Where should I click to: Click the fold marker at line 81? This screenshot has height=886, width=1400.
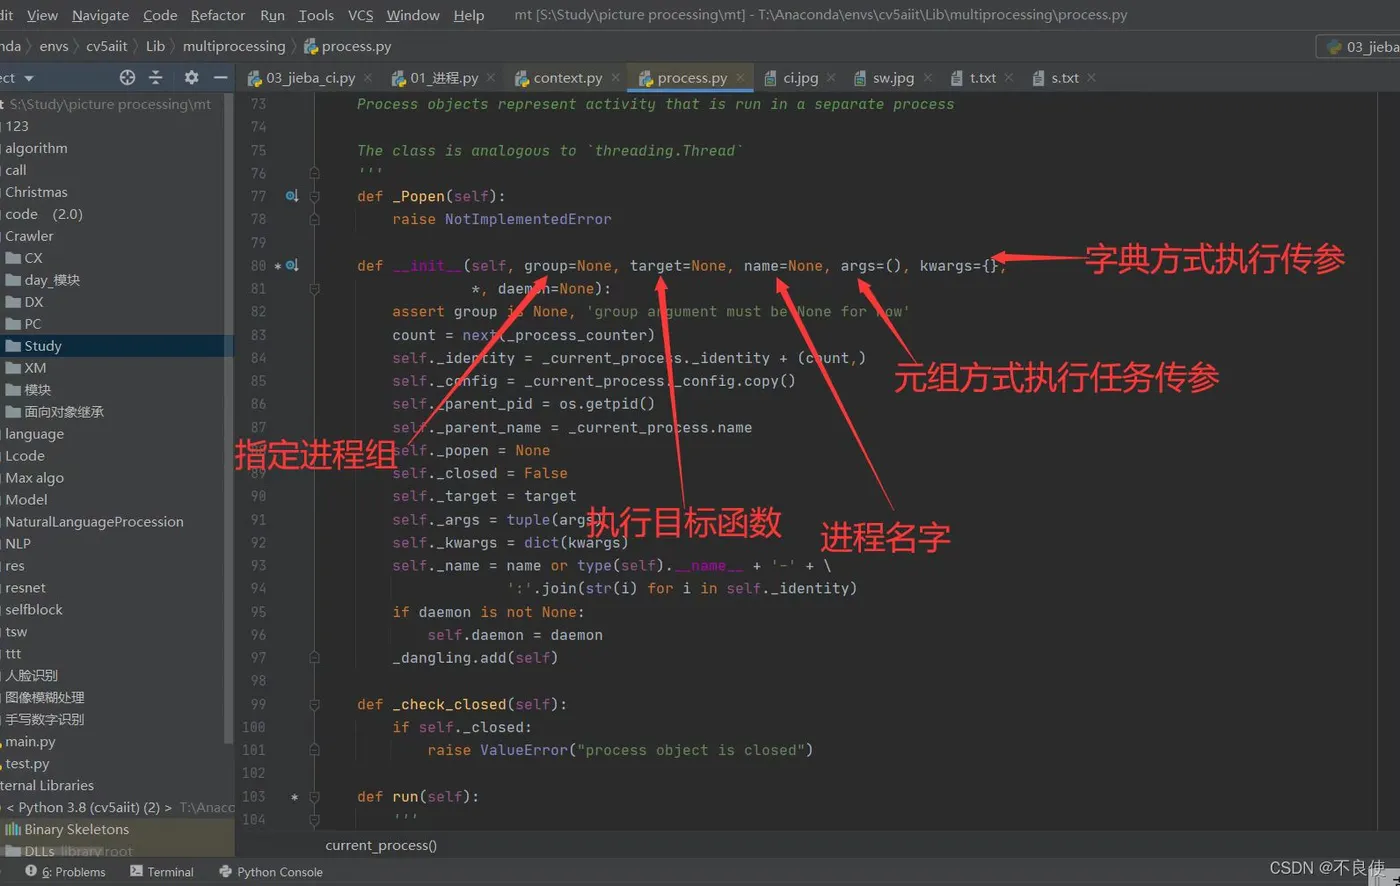314,289
